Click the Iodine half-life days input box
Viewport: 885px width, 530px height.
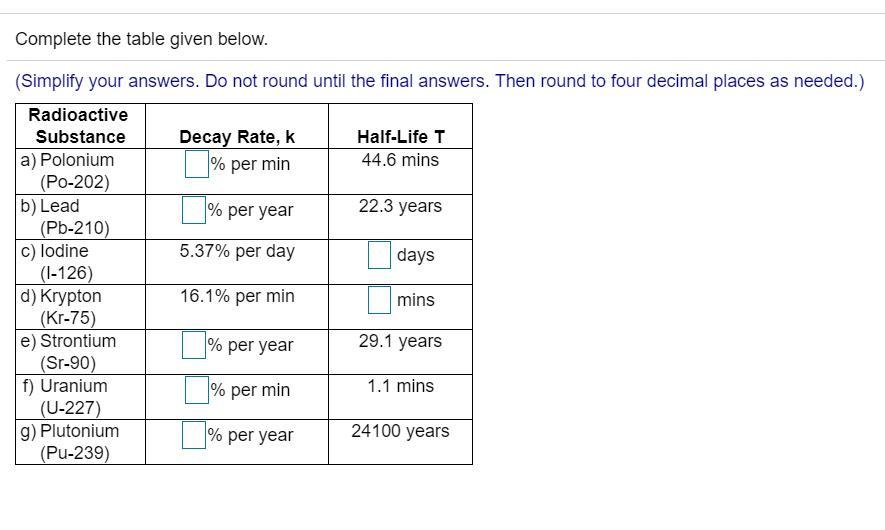pos(379,255)
